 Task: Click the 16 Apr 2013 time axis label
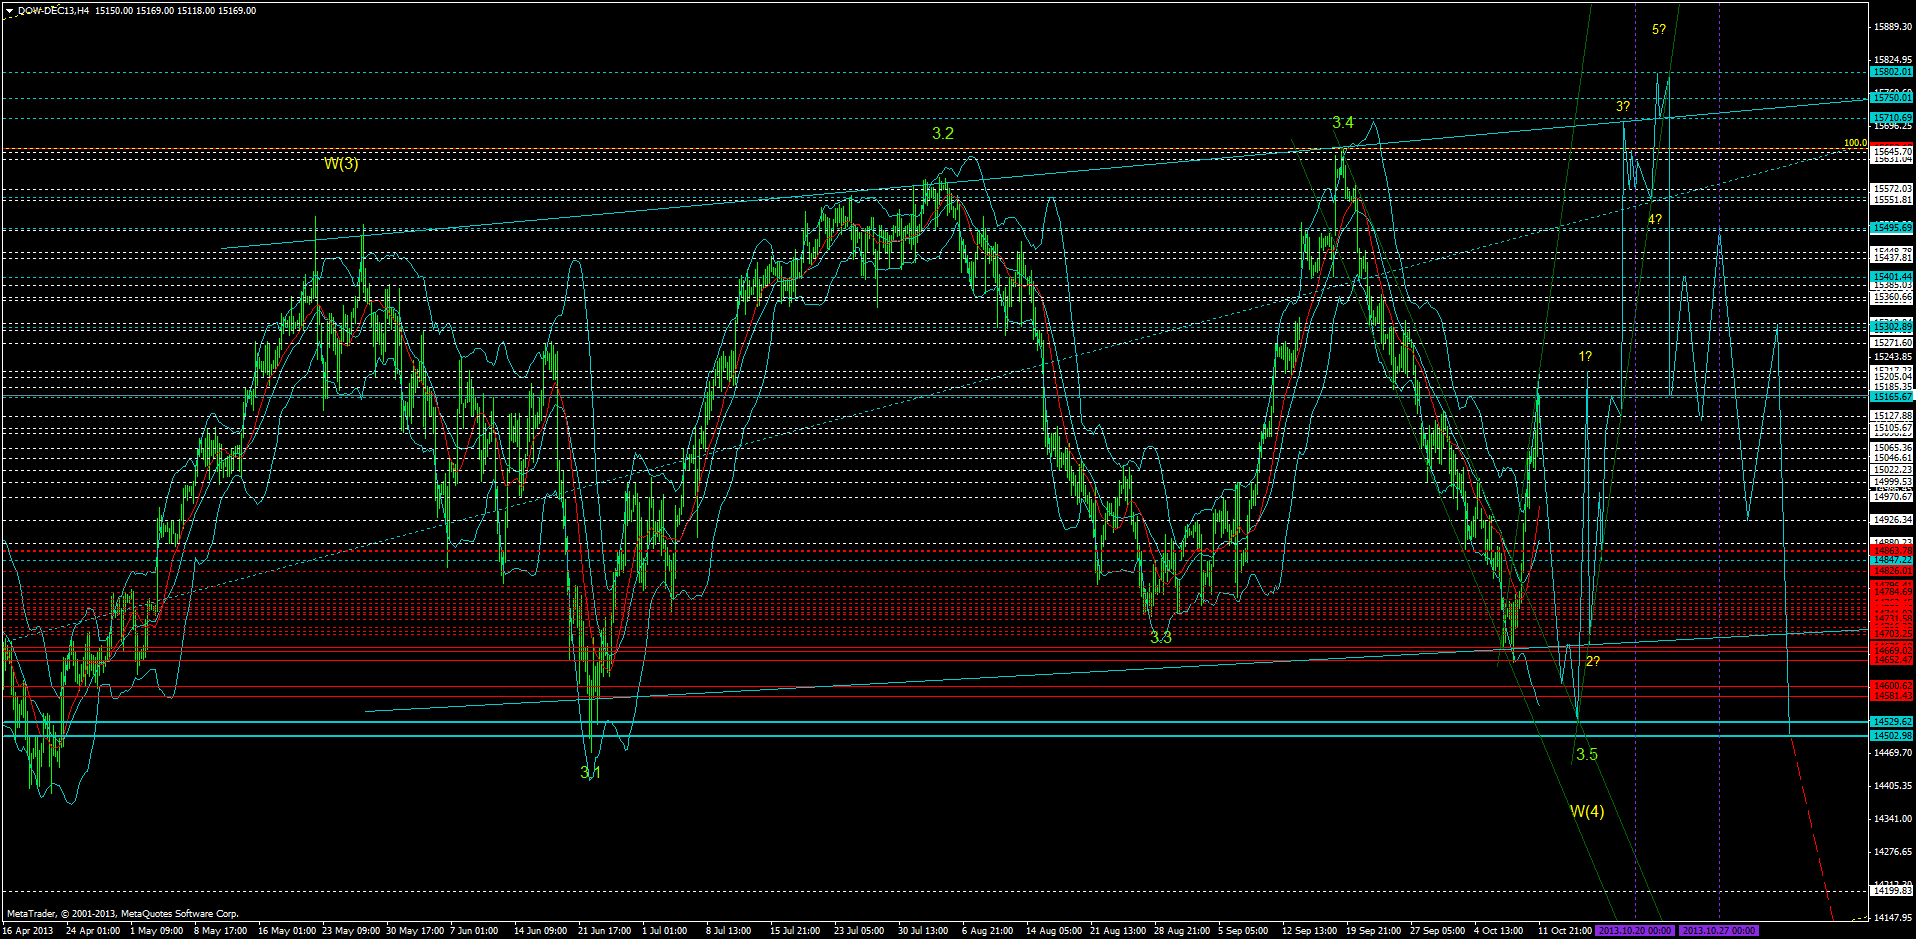click(x=29, y=930)
